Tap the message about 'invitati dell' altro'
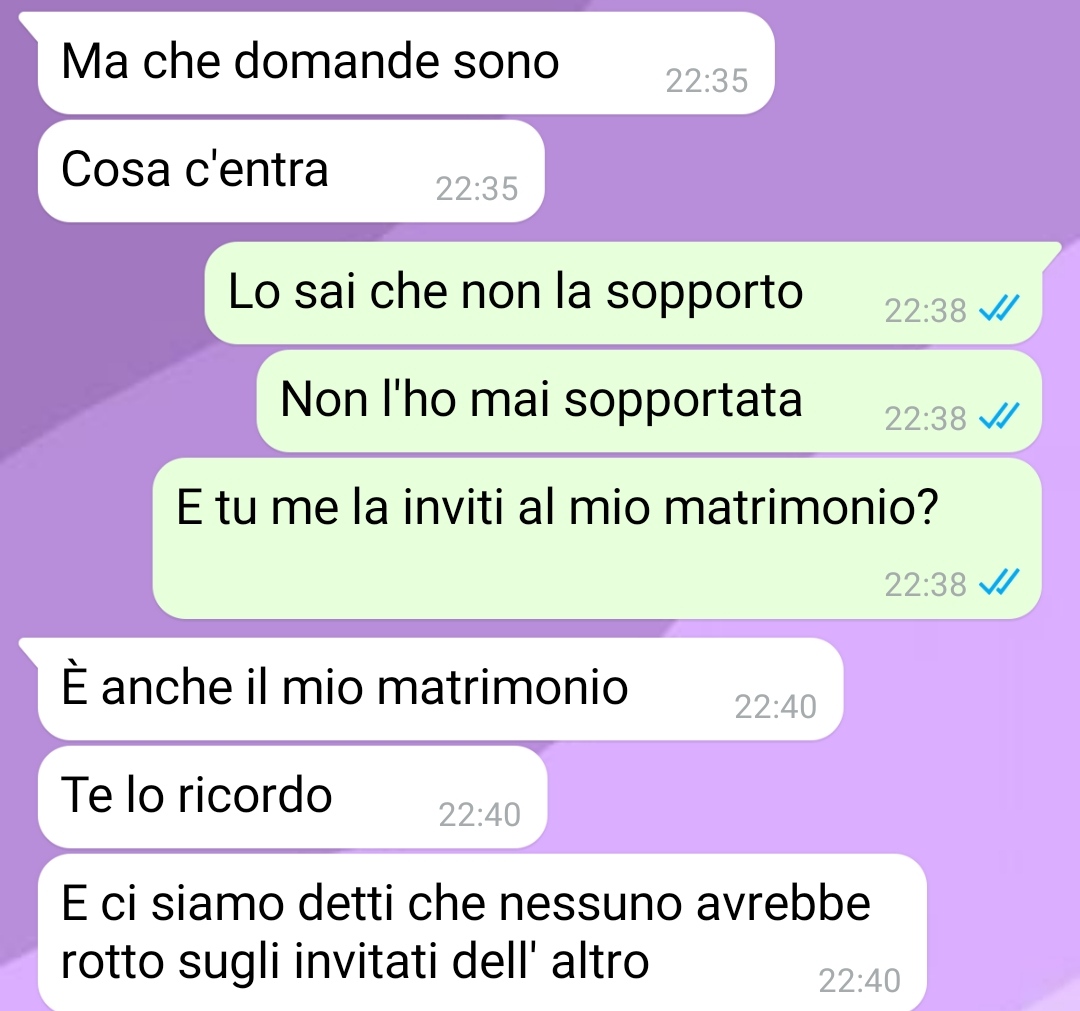Image resolution: width=1080 pixels, height=1011 pixels. pos(482,932)
